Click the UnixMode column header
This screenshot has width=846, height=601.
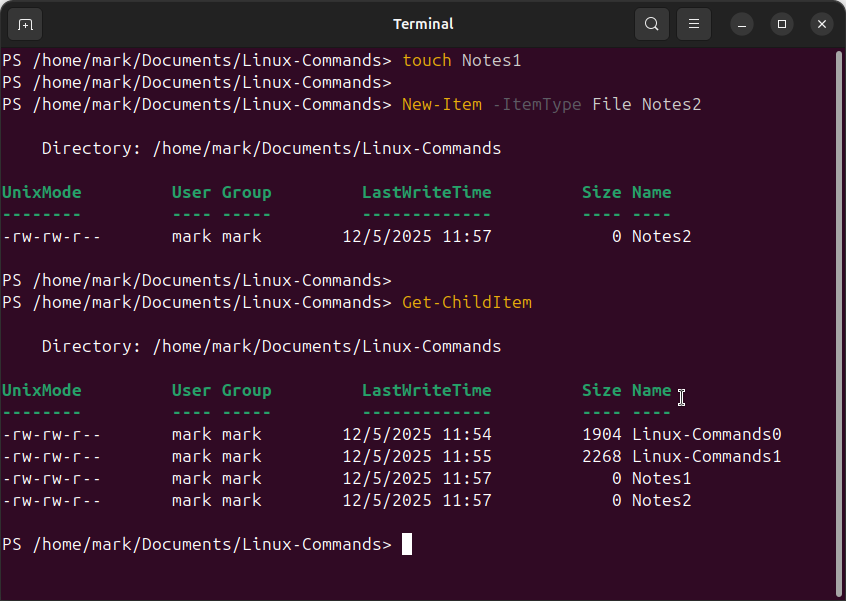coord(41,390)
